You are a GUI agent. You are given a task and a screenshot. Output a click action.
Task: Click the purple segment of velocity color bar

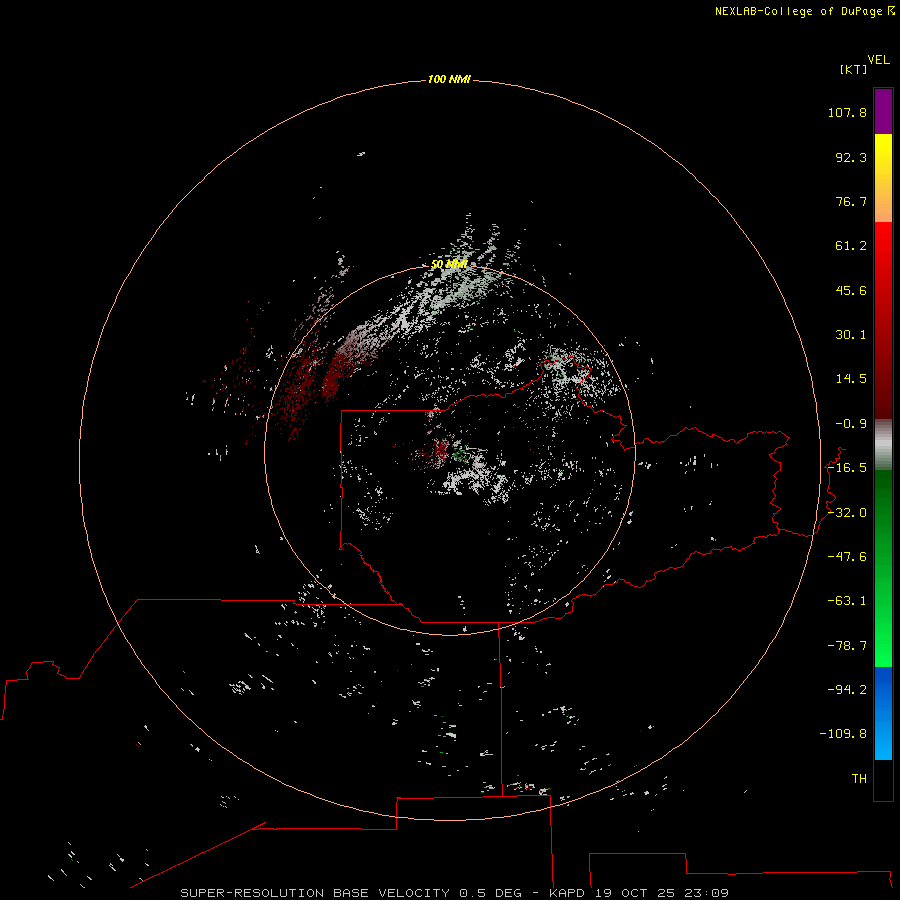[883, 111]
